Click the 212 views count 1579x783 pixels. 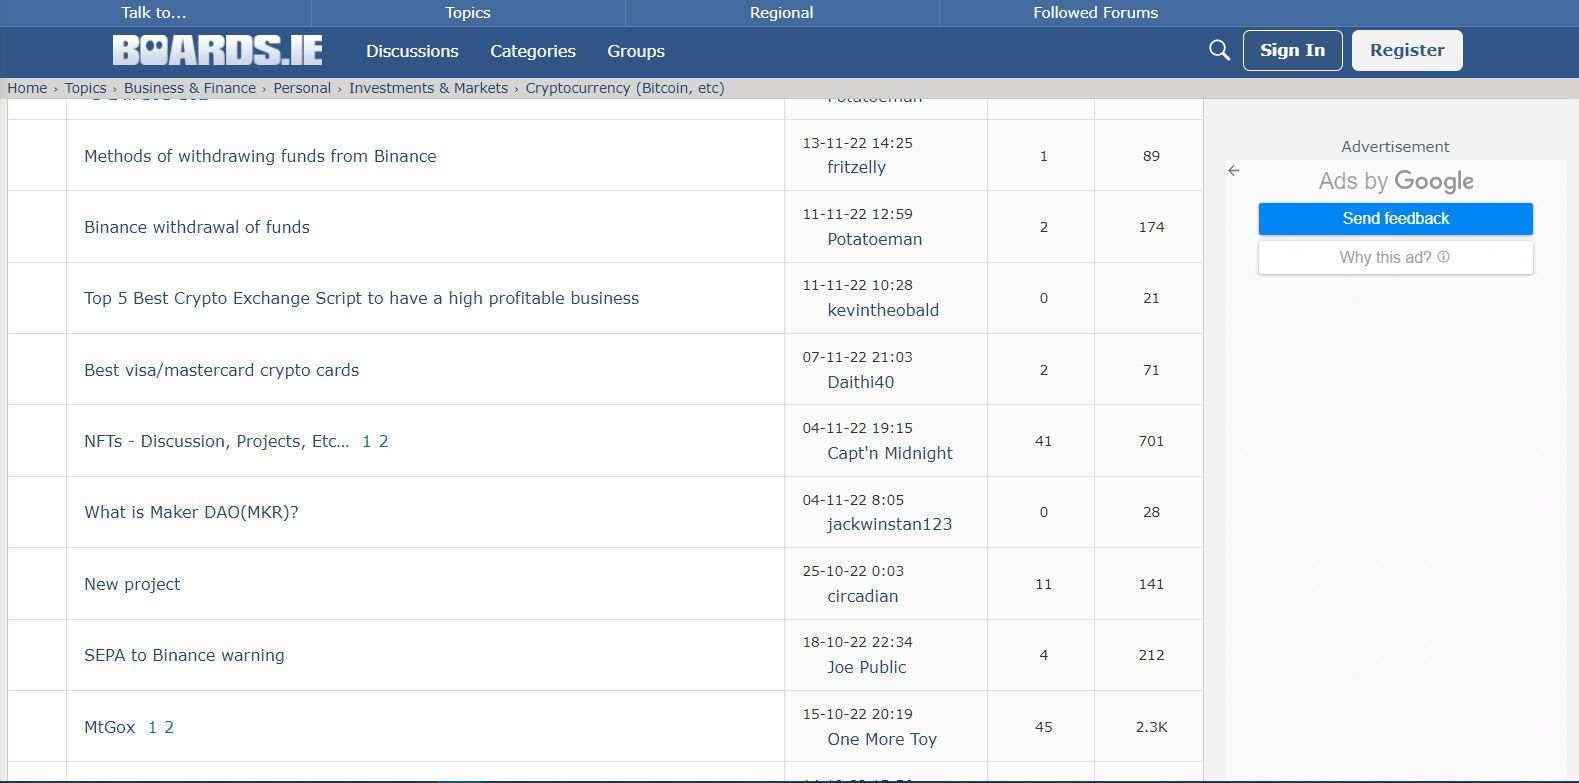1151,655
